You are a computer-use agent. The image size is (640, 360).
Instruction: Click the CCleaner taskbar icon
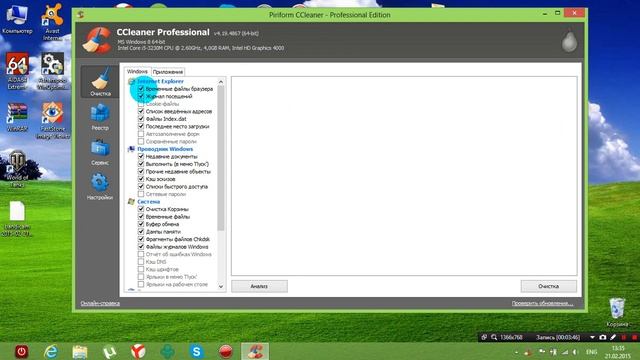255,351
